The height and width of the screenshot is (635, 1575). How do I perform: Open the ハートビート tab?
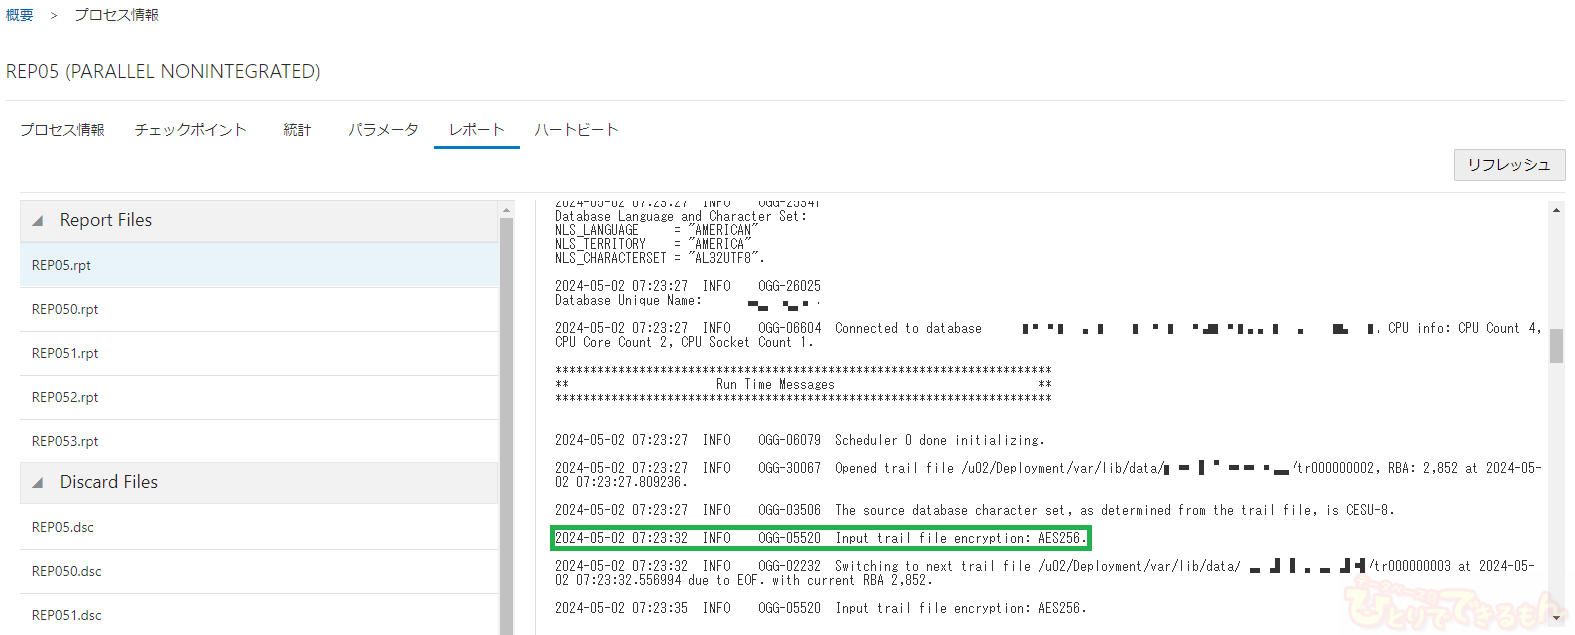click(576, 130)
